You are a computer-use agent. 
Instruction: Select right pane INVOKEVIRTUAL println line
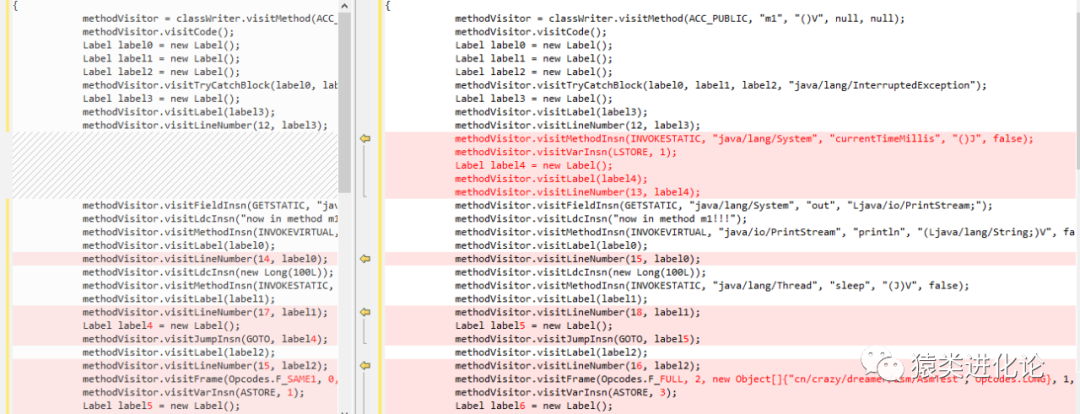(x=765, y=232)
